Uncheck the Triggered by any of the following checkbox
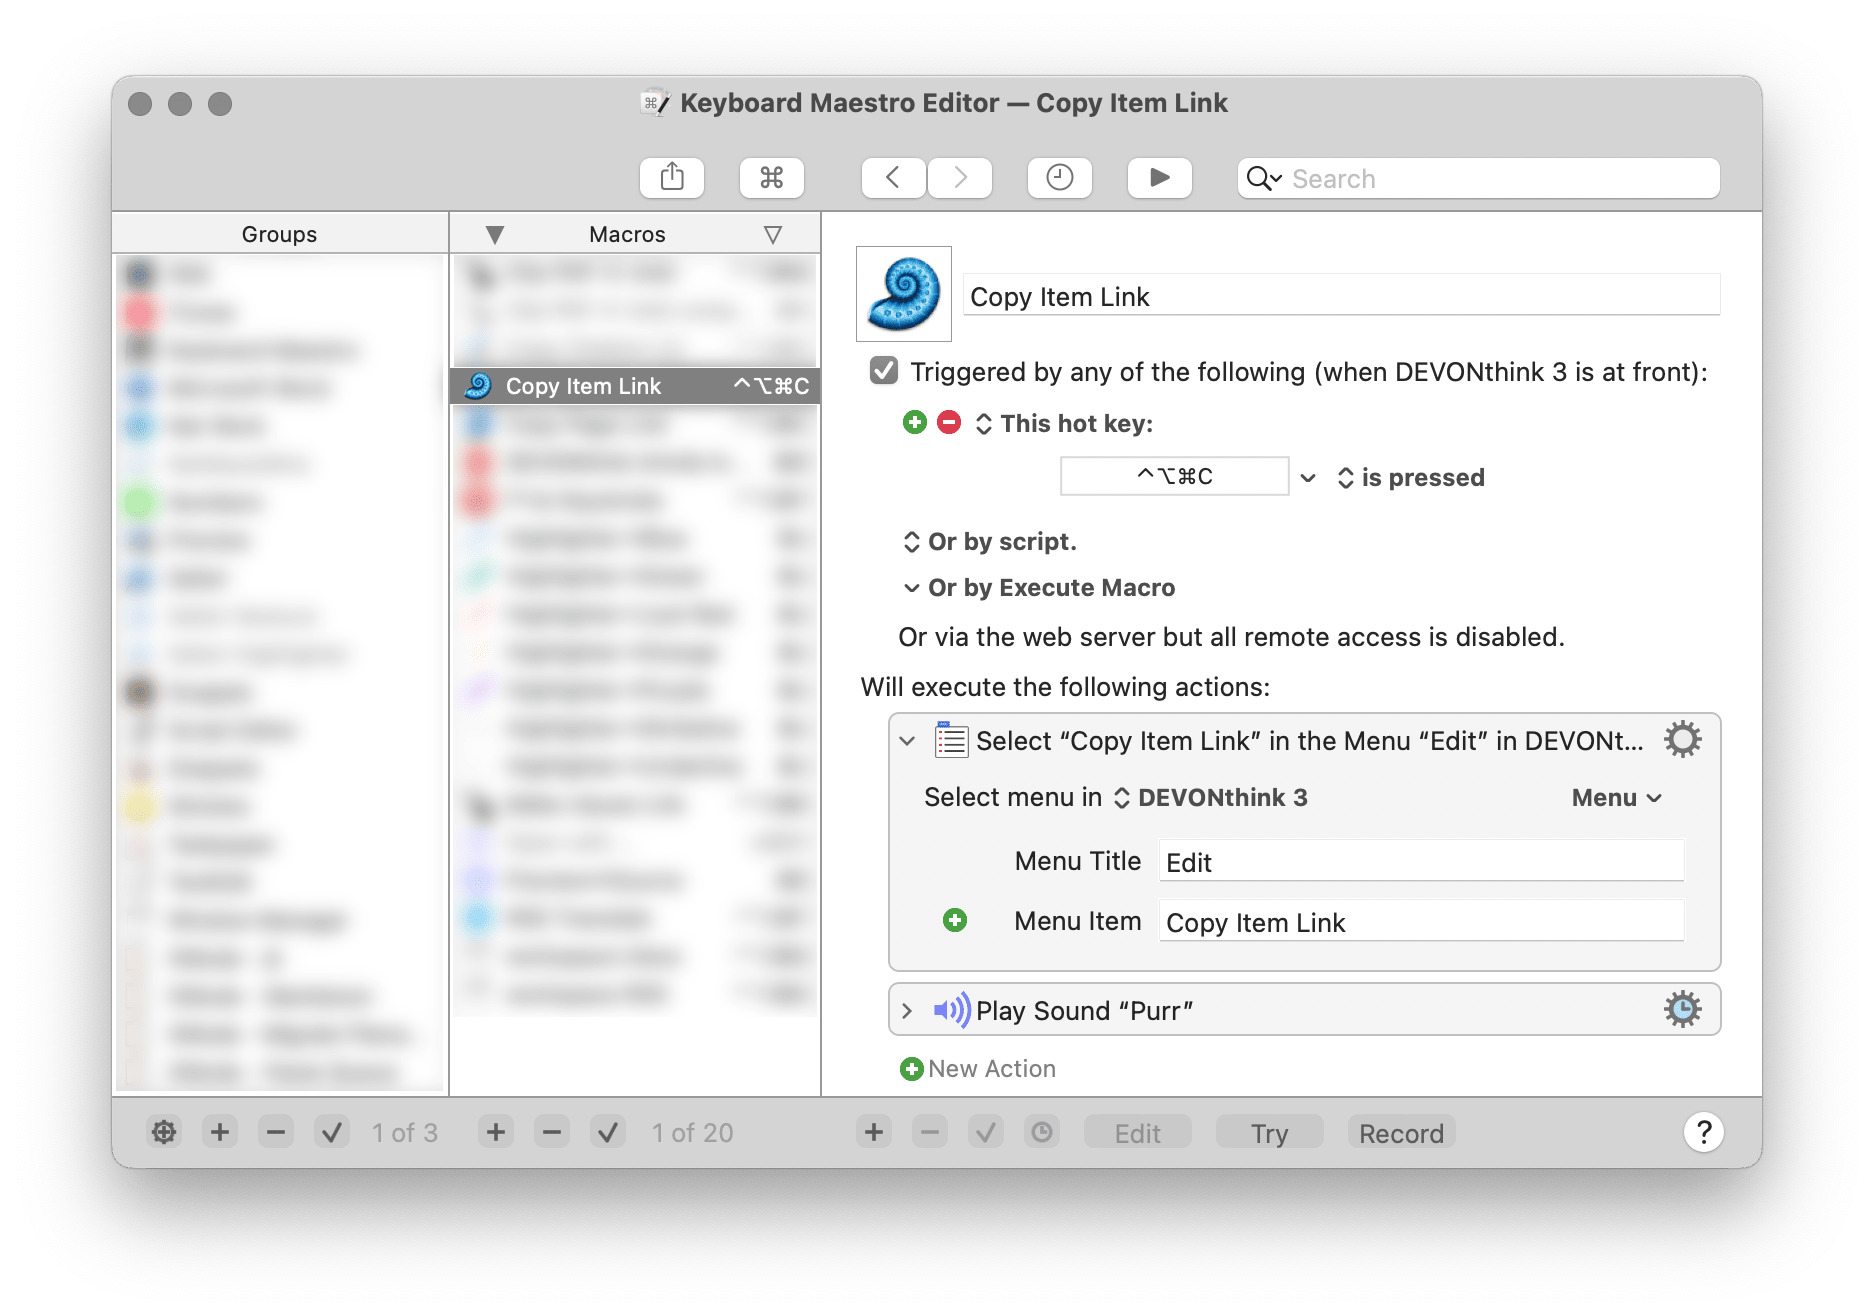The height and width of the screenshot is (1316, 1874). click(x=884, y=371)
